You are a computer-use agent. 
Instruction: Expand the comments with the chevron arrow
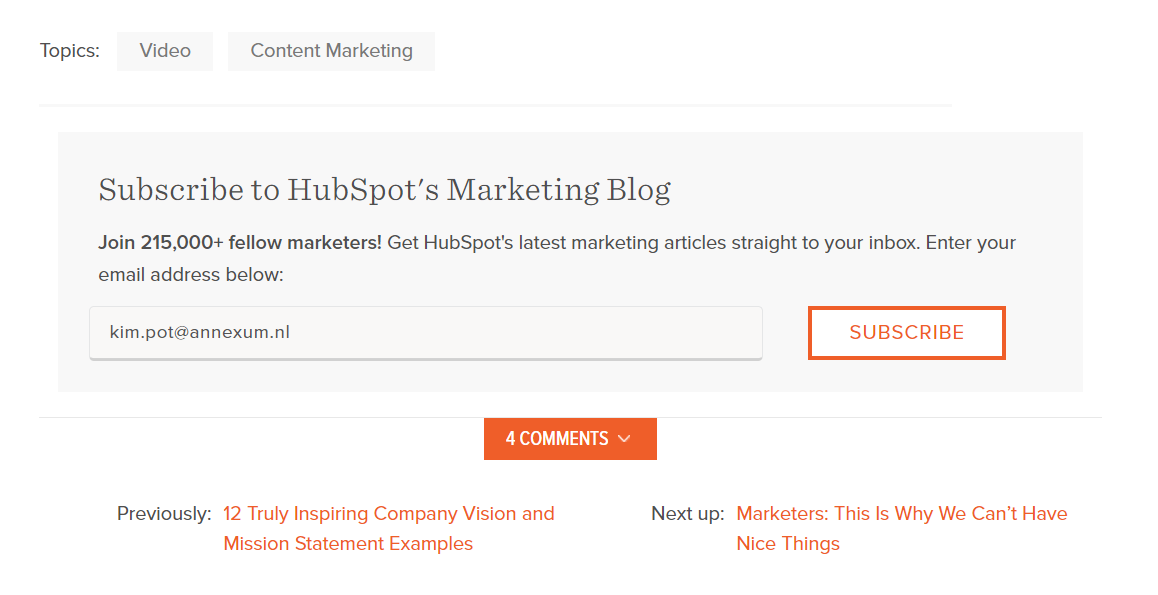click(x=624, y=439)
